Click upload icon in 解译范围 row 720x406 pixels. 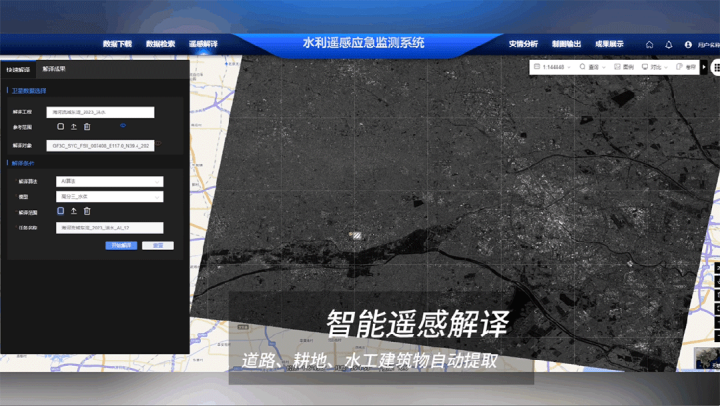click(74, 211)
